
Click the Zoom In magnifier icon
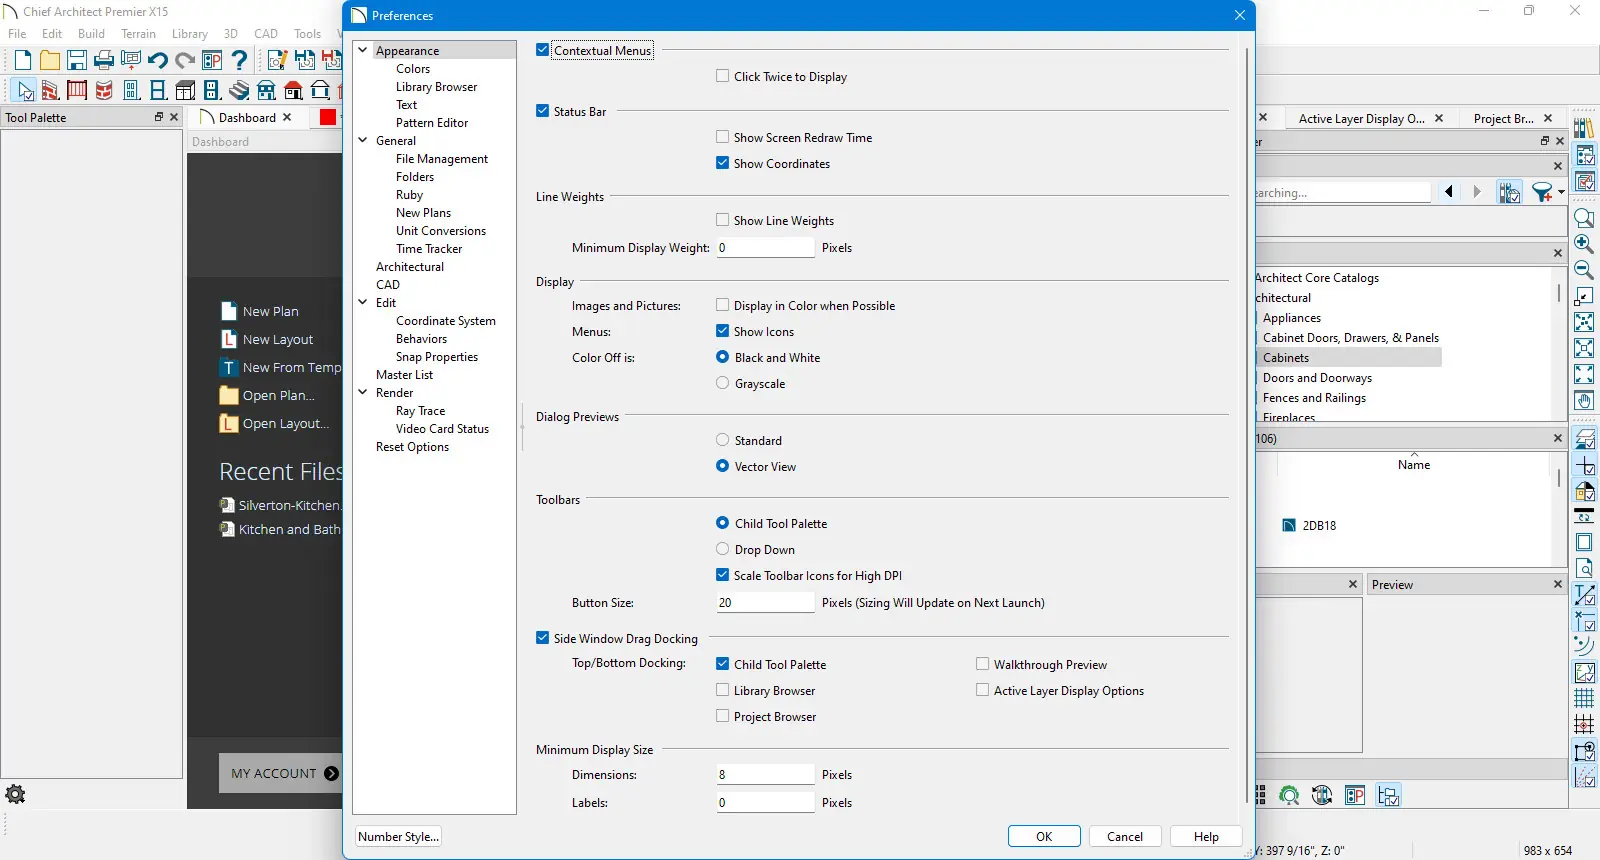tap(1584, 243)
